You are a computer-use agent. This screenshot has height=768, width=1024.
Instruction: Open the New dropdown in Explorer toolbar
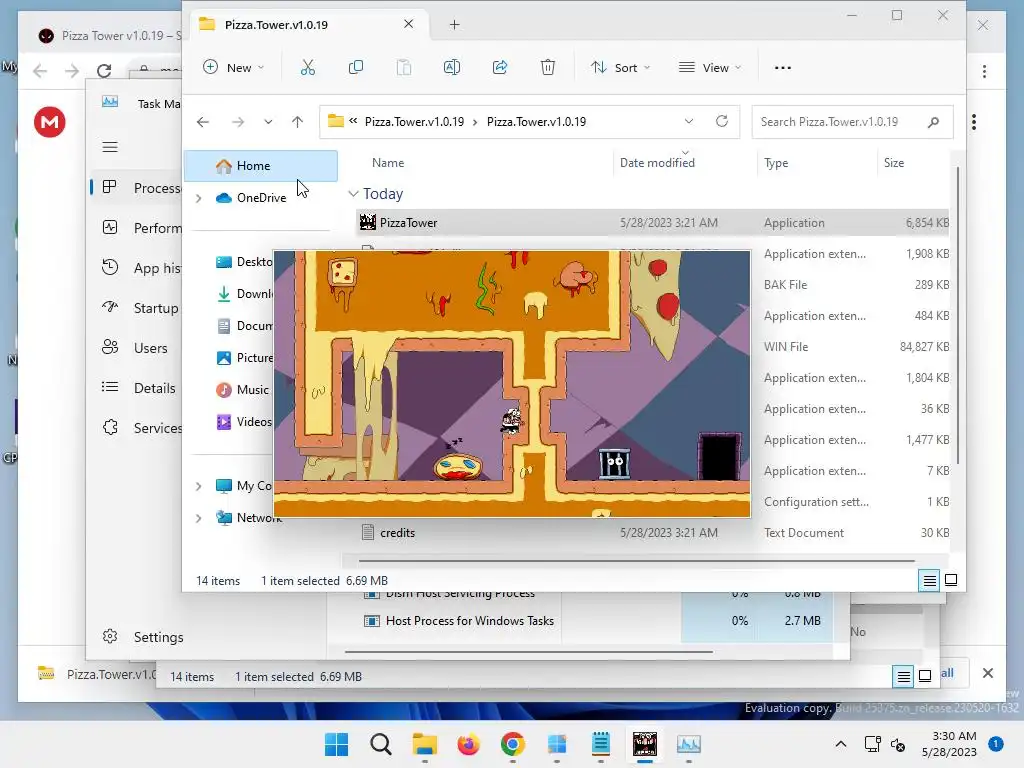coord(233,68)
